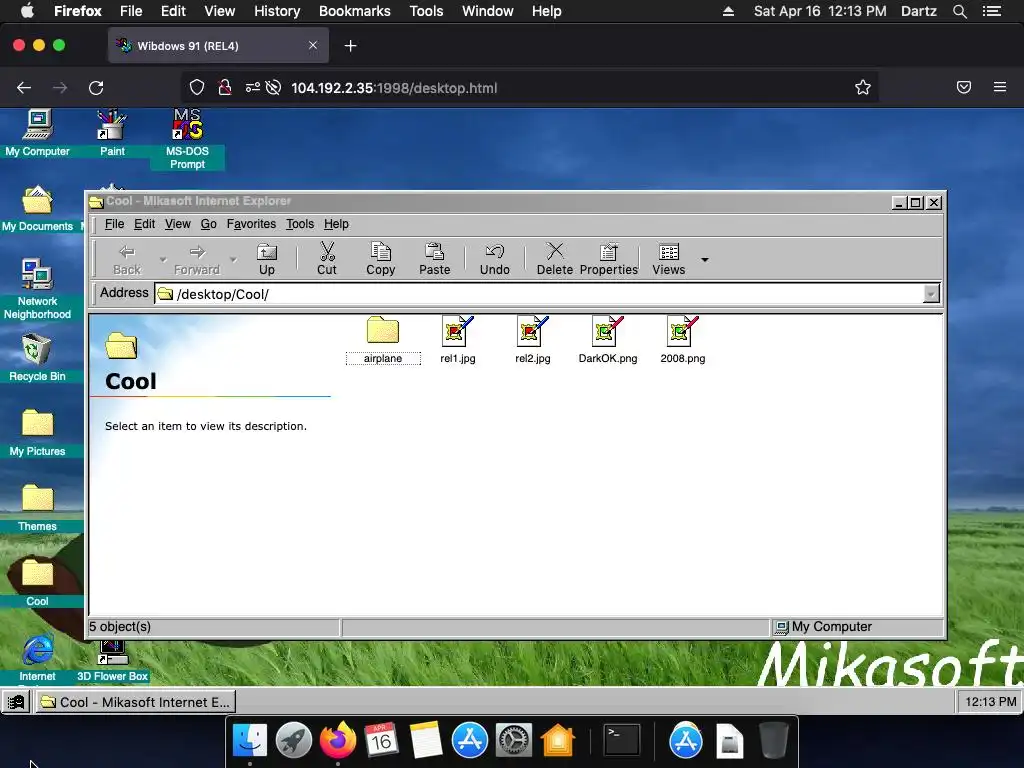Select the rel1.jpg file
Screen dimensions: 1024x768
coord(458,340)
